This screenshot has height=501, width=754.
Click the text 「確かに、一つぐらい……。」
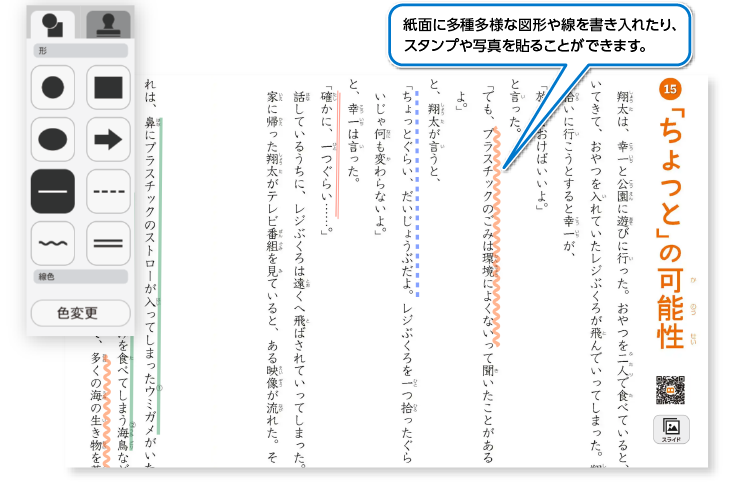click(327, 162)
